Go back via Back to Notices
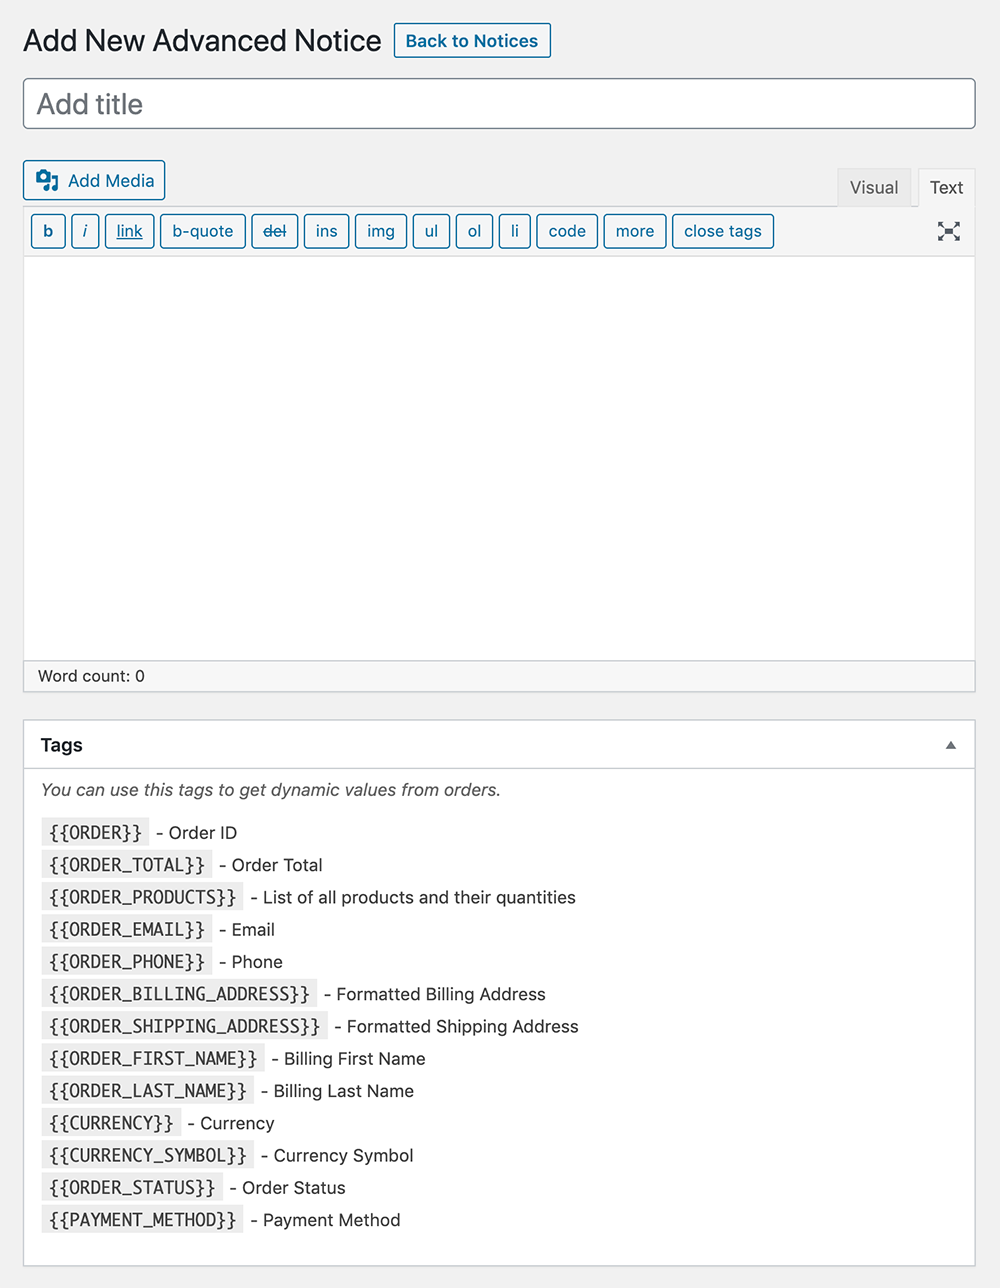This screenshot has height=1288, width=1000. (472, 41)
